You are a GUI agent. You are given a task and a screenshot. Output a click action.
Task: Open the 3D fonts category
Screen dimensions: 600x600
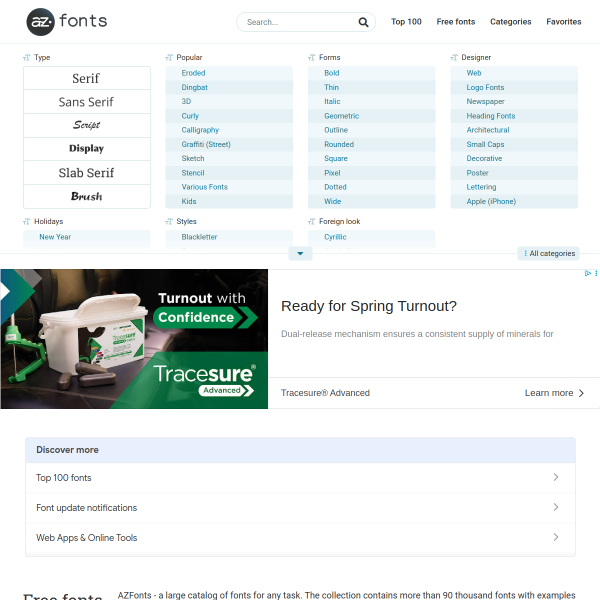tap(229, 101)
